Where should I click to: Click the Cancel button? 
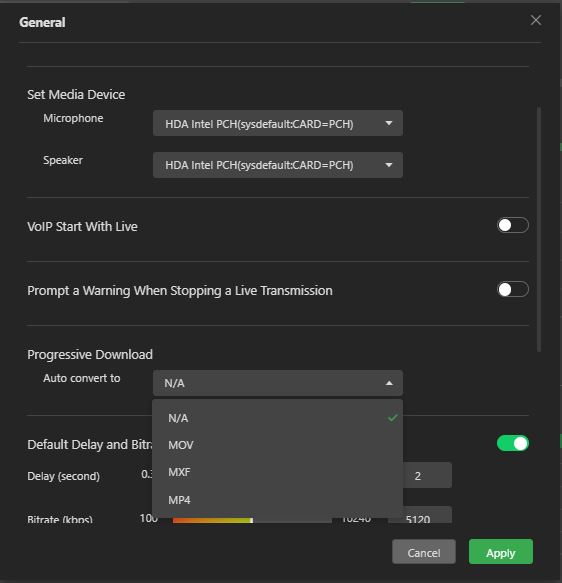[424, 552]
